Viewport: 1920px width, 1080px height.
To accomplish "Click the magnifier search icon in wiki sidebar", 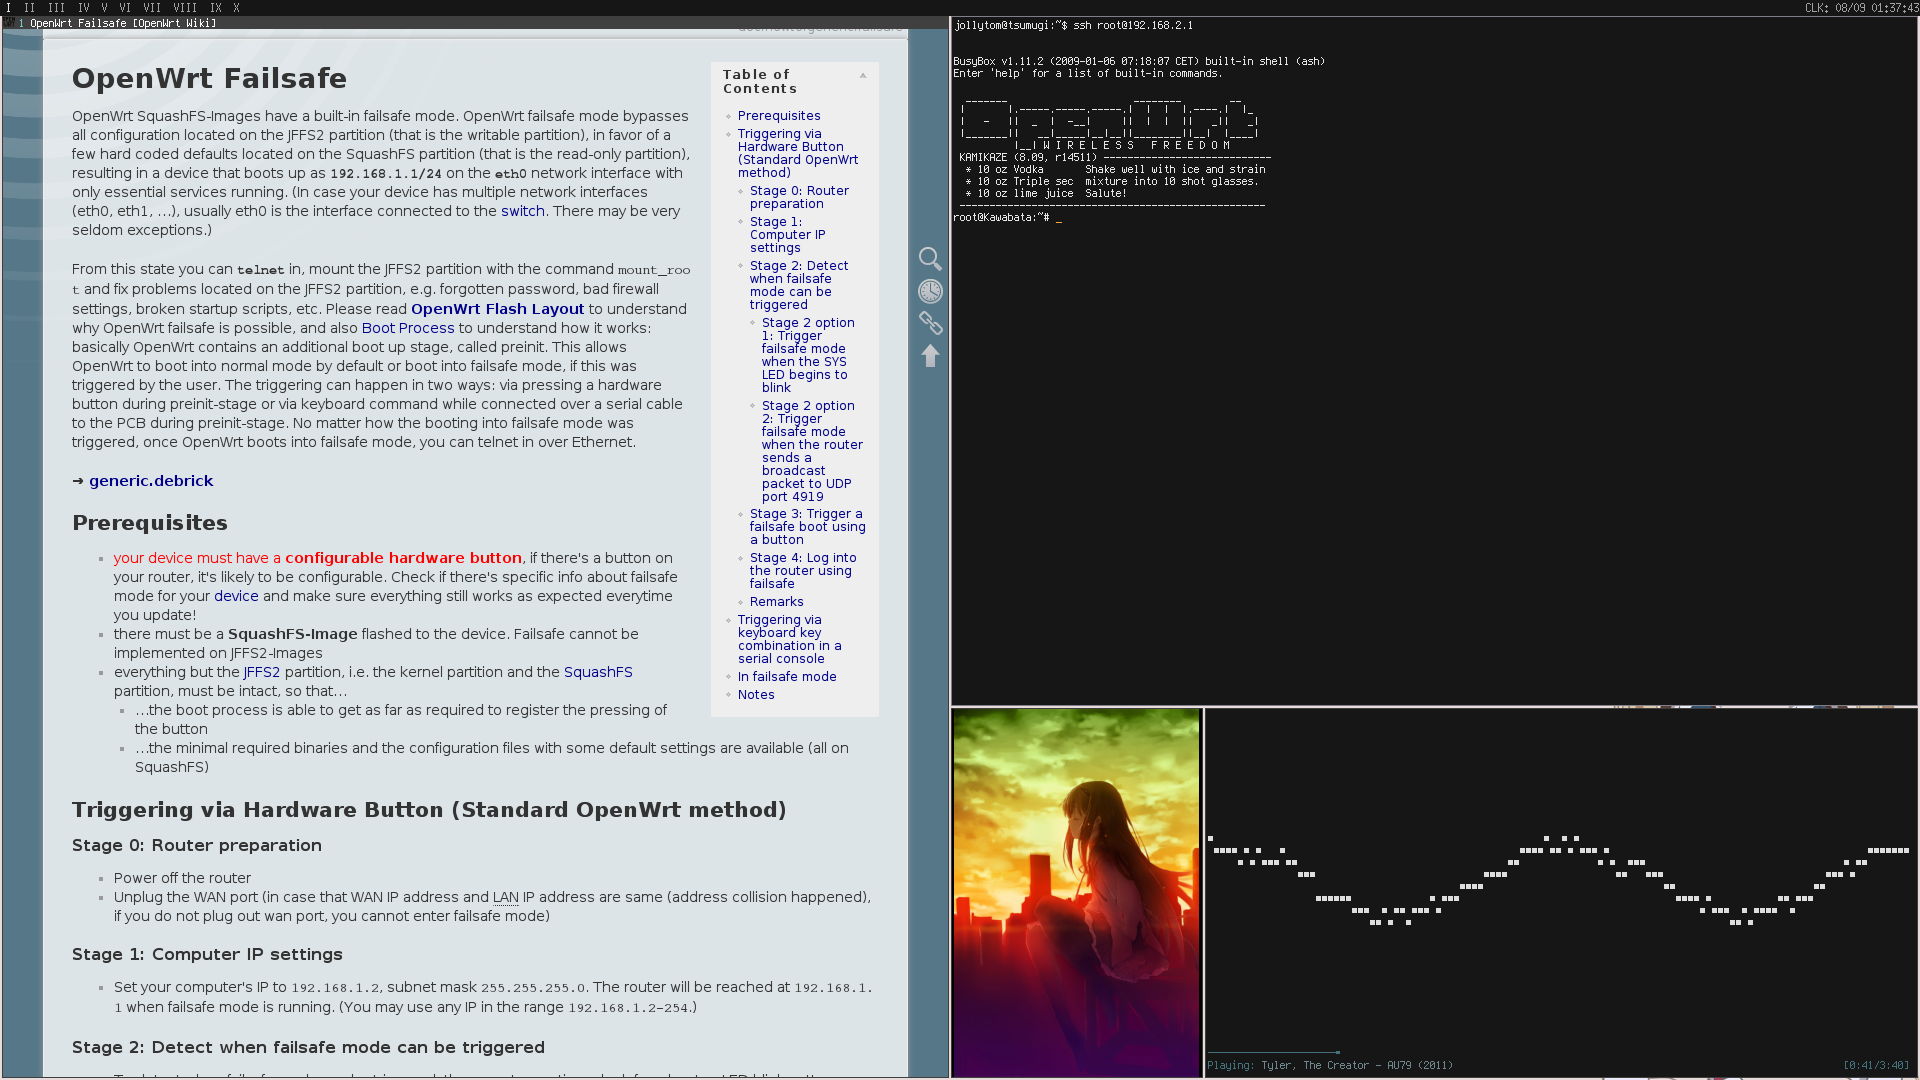I will (930, 259).
